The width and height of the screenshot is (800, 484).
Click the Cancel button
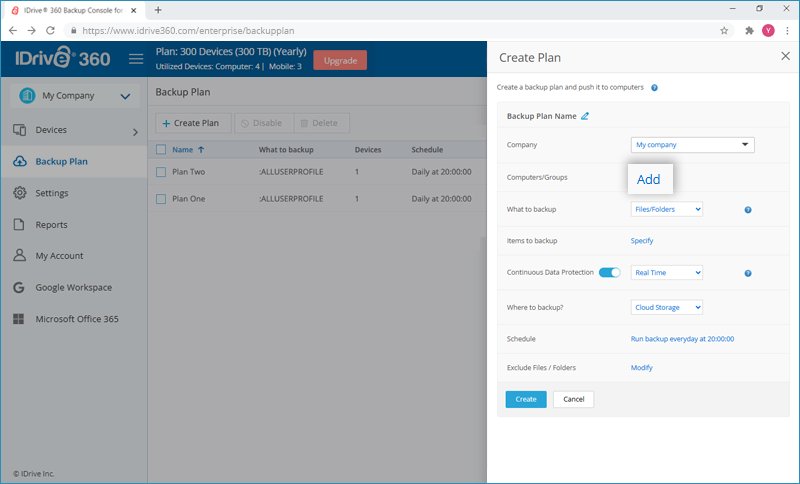[573, 399]
